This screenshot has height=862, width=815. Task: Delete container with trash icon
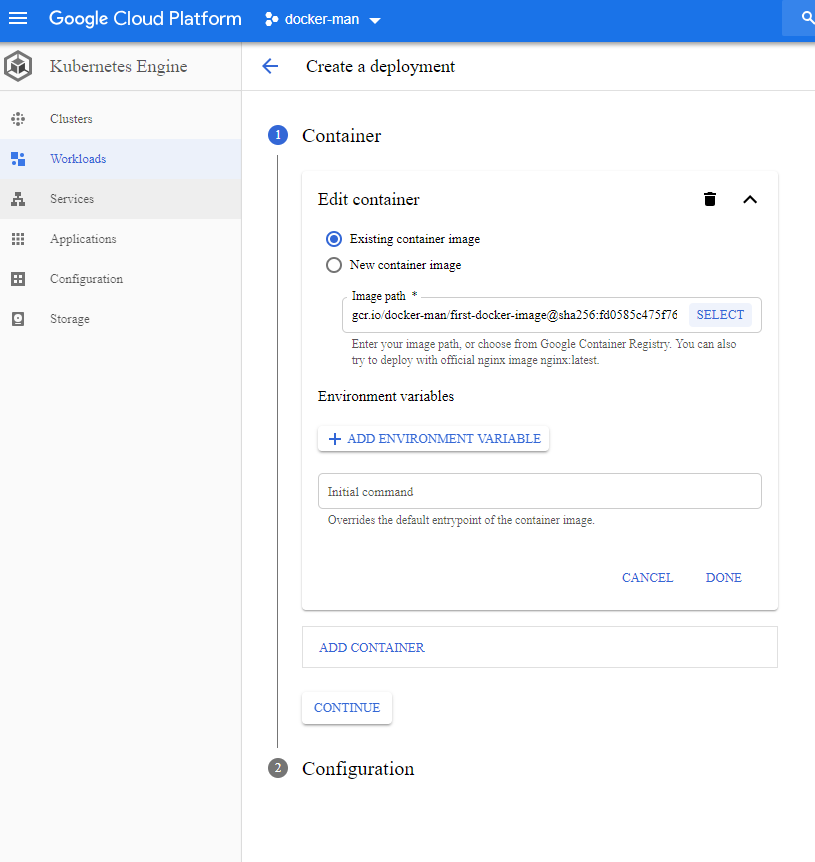[710, 199]
